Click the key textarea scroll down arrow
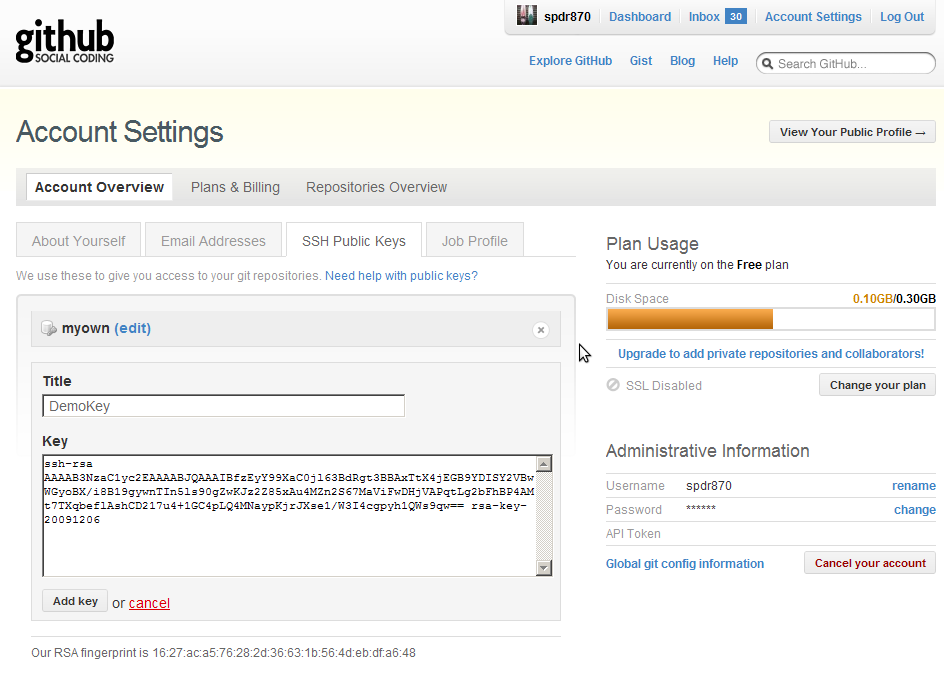This screenshot has height=677, width=944. 544,567
